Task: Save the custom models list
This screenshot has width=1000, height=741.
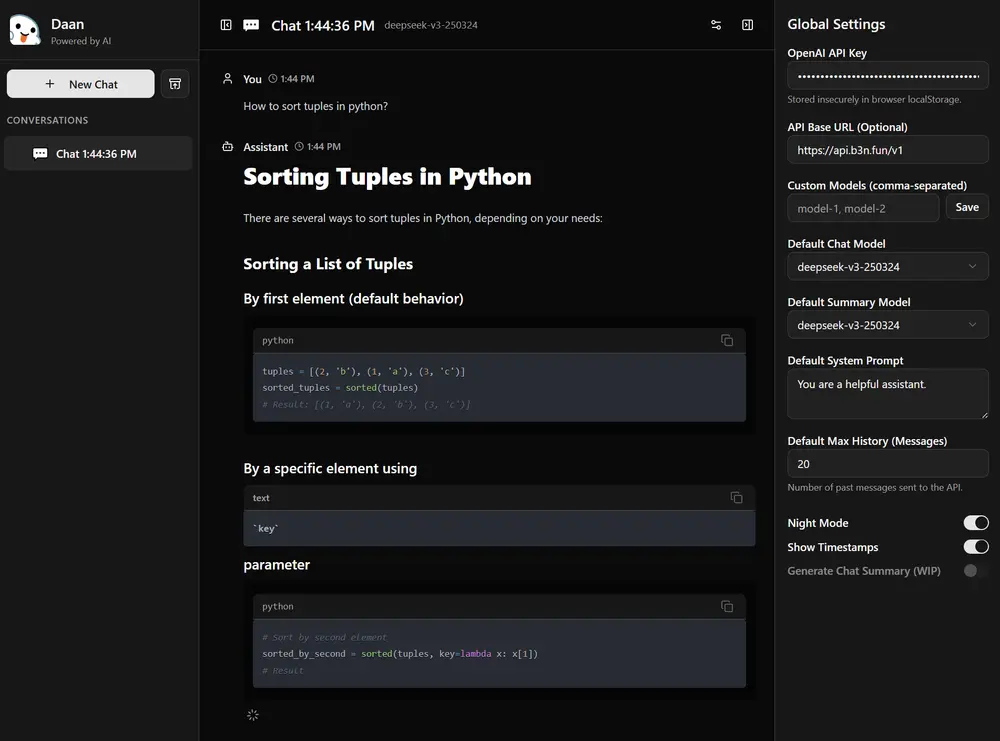Action: coord(967,207)
